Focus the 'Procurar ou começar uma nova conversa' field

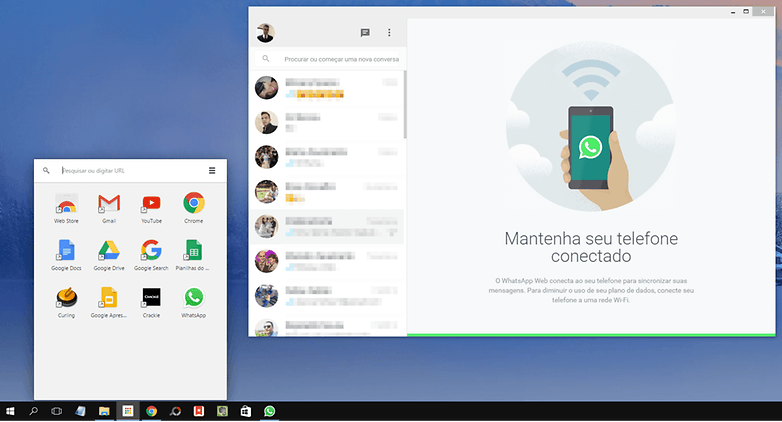click(329, 59)
